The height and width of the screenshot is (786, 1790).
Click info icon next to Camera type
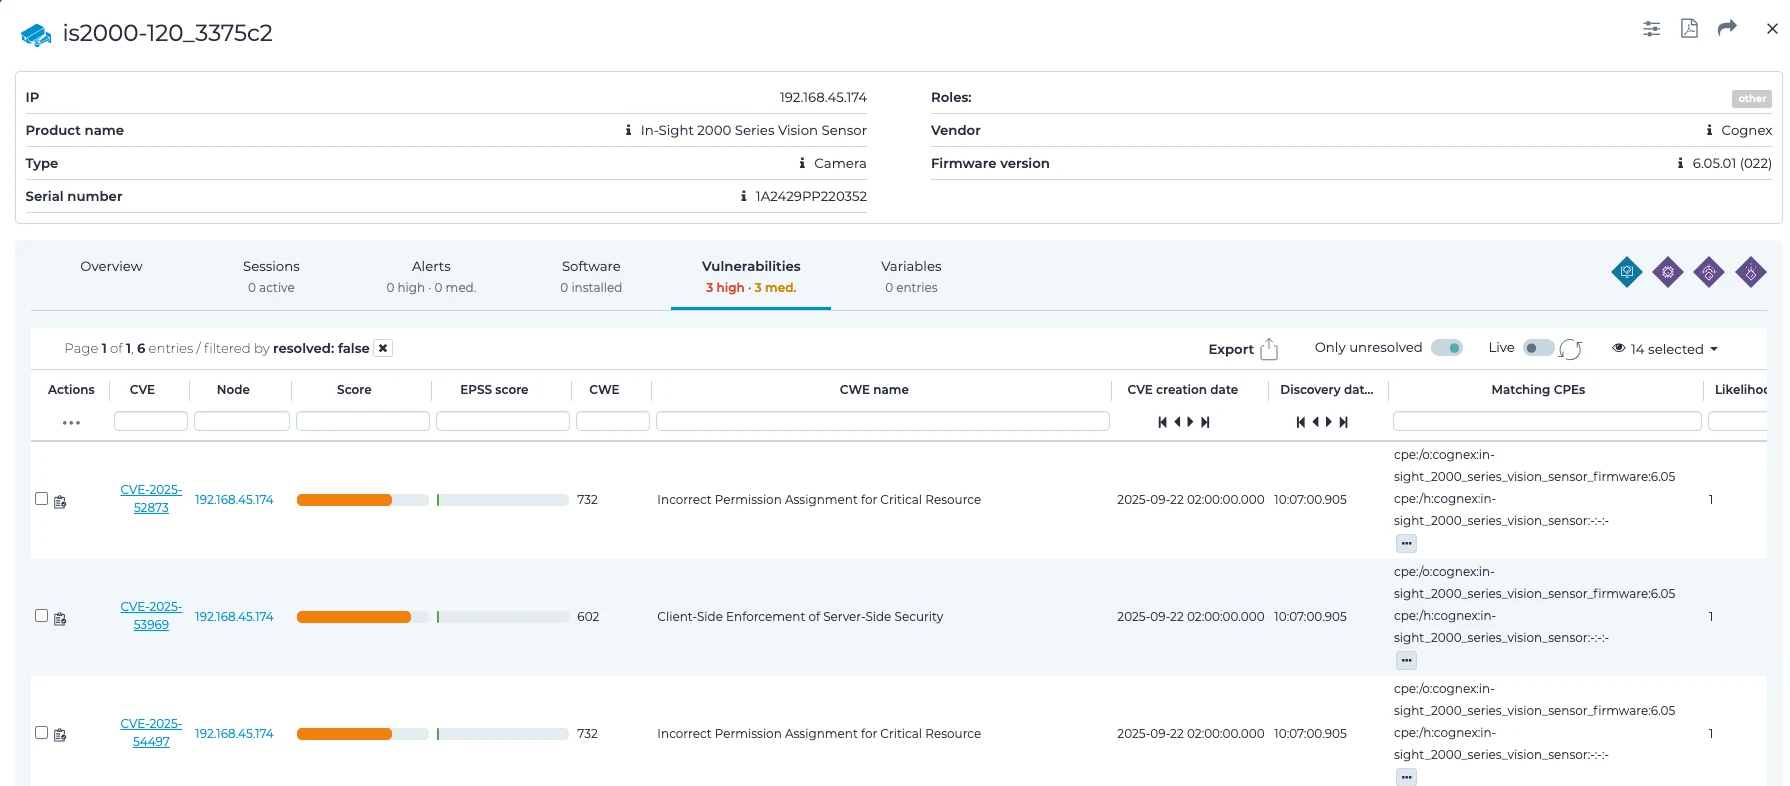click(x=802, y=163)
